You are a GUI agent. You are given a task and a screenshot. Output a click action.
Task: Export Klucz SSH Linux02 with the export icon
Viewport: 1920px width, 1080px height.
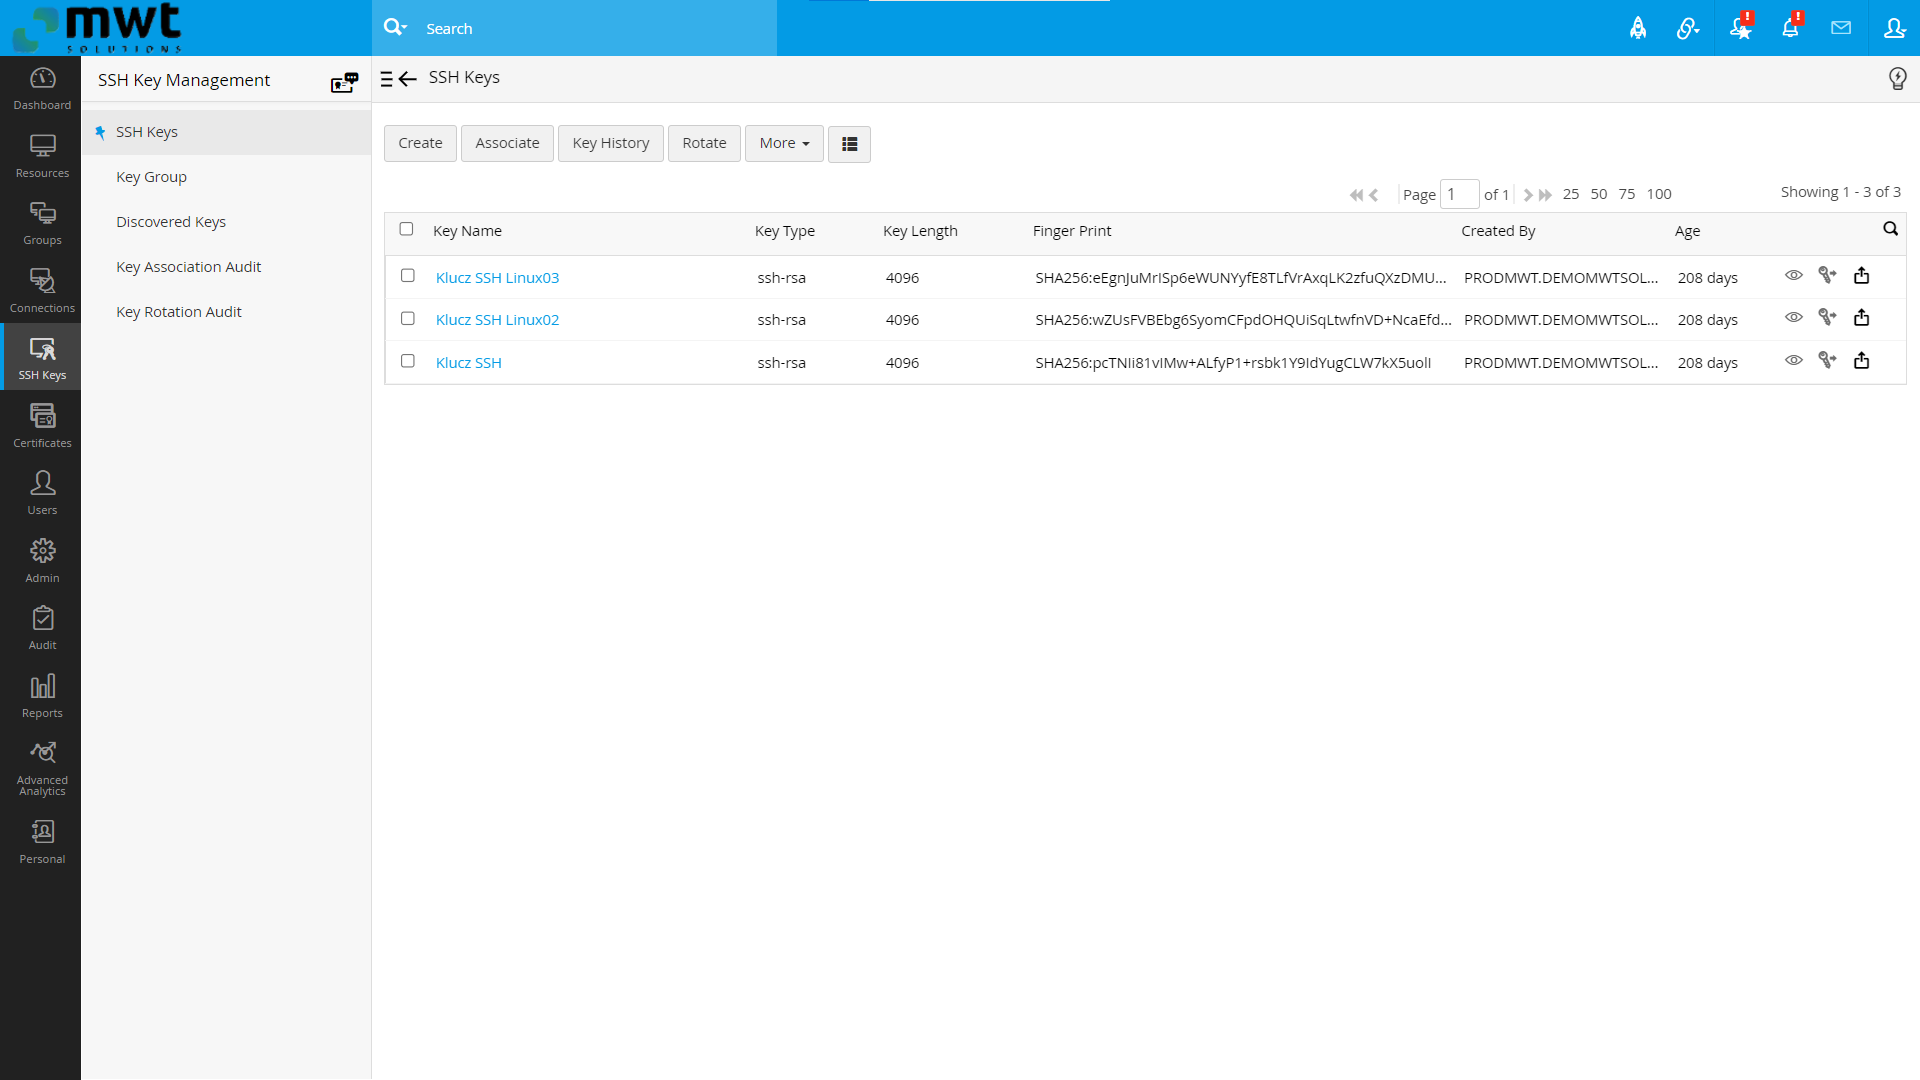pos(1862,317)
